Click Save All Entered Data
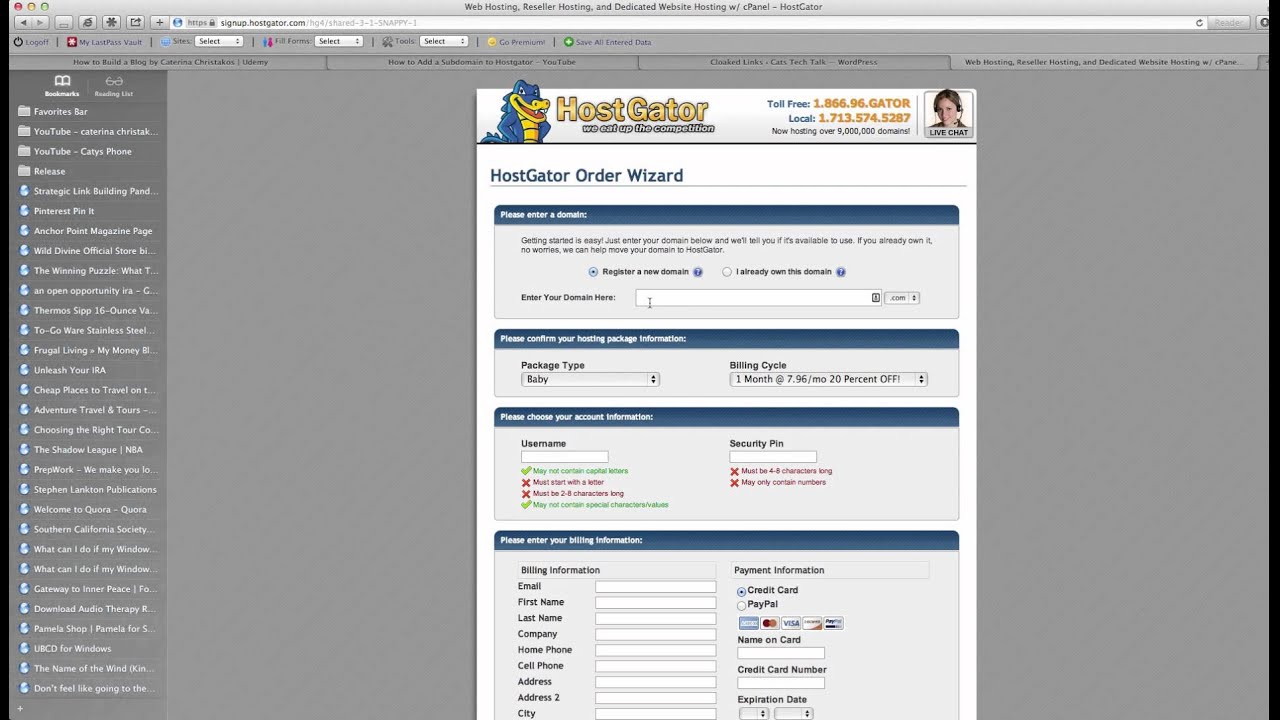 click(607, 42)
